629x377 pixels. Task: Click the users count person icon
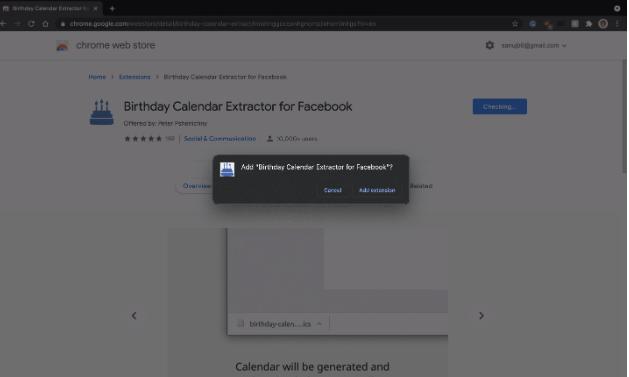pyautogui.click(x=270, y=139)
